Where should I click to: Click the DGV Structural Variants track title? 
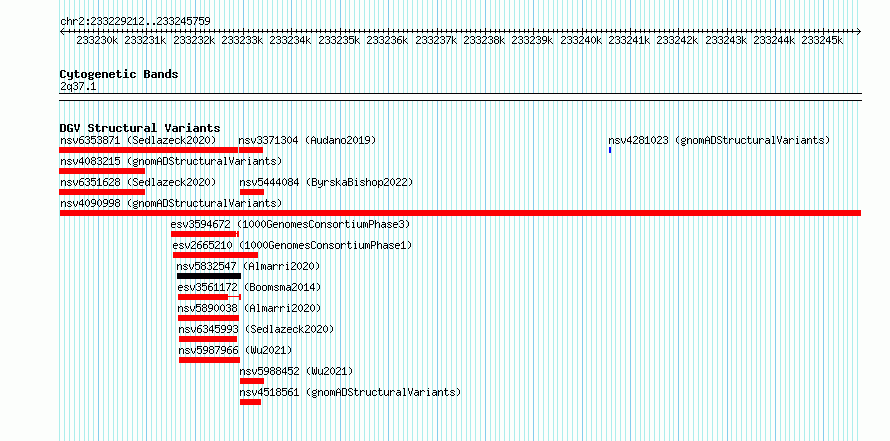click(140, 128)
